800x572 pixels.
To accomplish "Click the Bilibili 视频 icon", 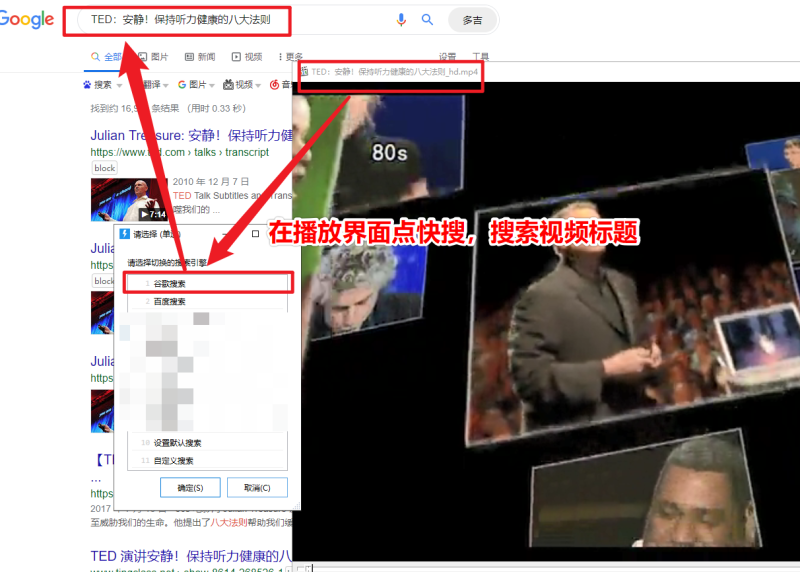I will point(228,85).
